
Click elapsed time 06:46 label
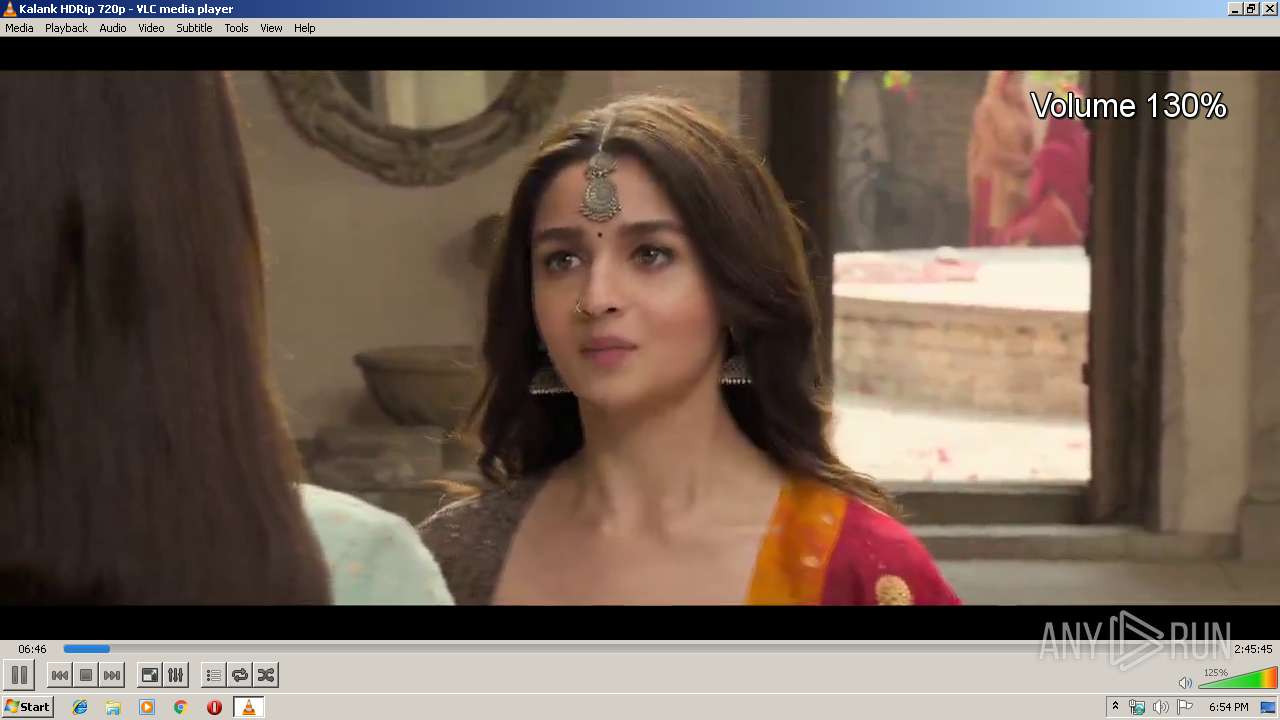tap(32, 649)
